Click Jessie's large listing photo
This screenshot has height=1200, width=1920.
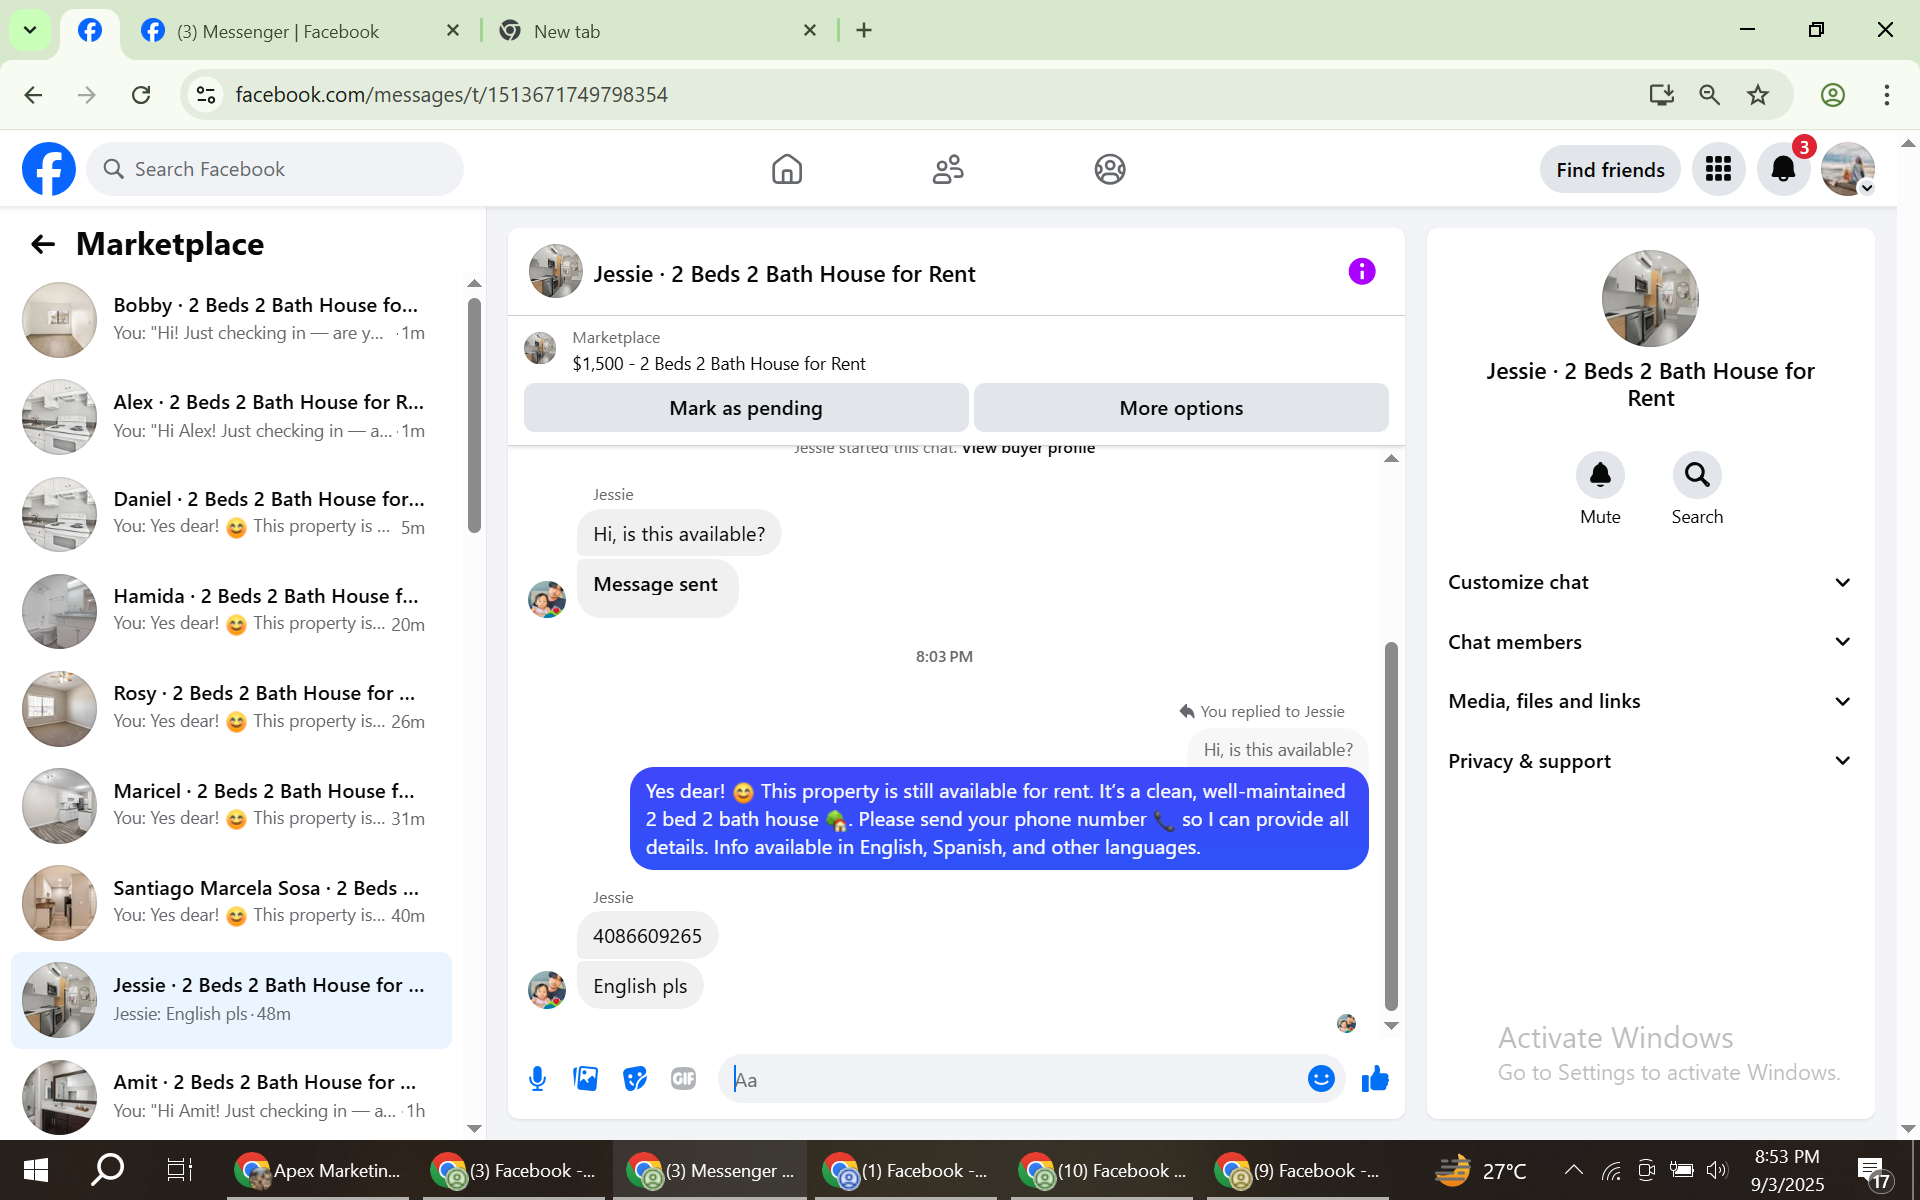click(x=1650, y=298)
